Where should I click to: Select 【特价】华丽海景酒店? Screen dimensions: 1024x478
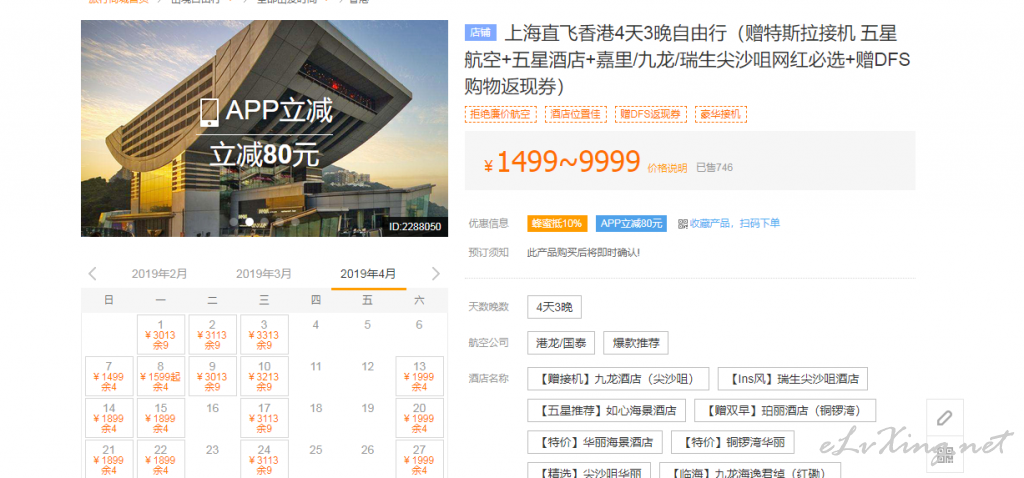595,442
